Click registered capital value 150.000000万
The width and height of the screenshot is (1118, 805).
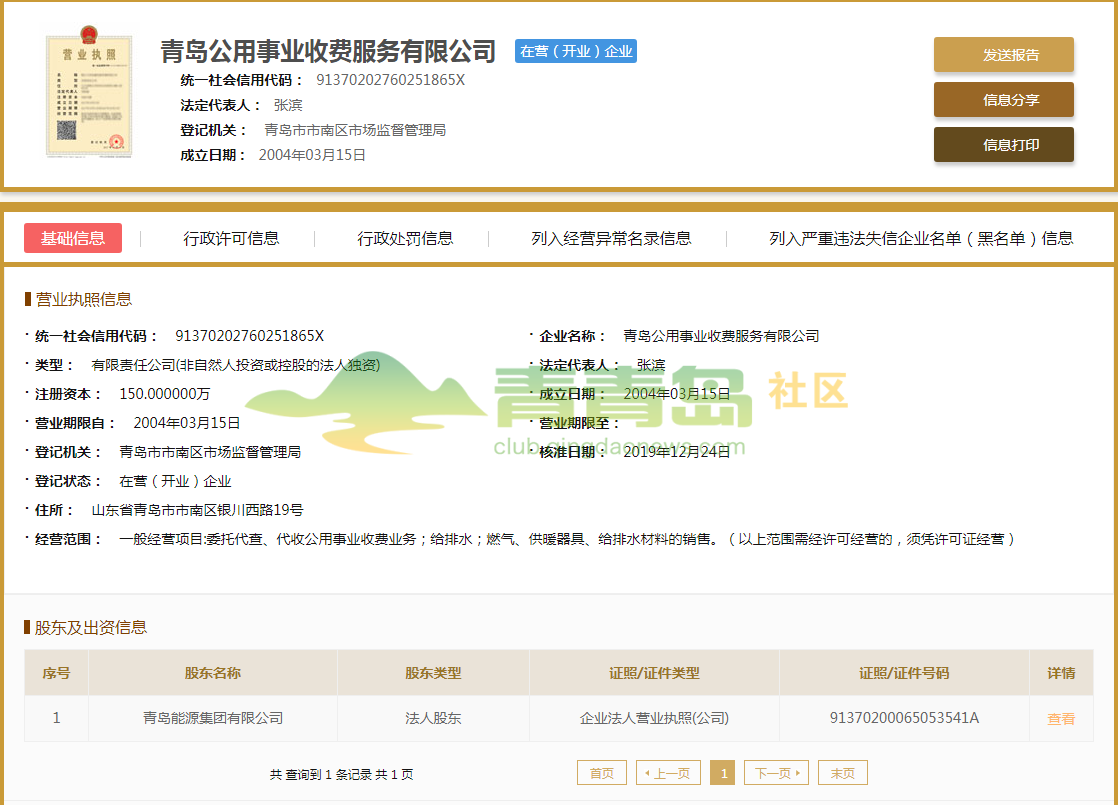pyautogui.click(x=165, y=394)
